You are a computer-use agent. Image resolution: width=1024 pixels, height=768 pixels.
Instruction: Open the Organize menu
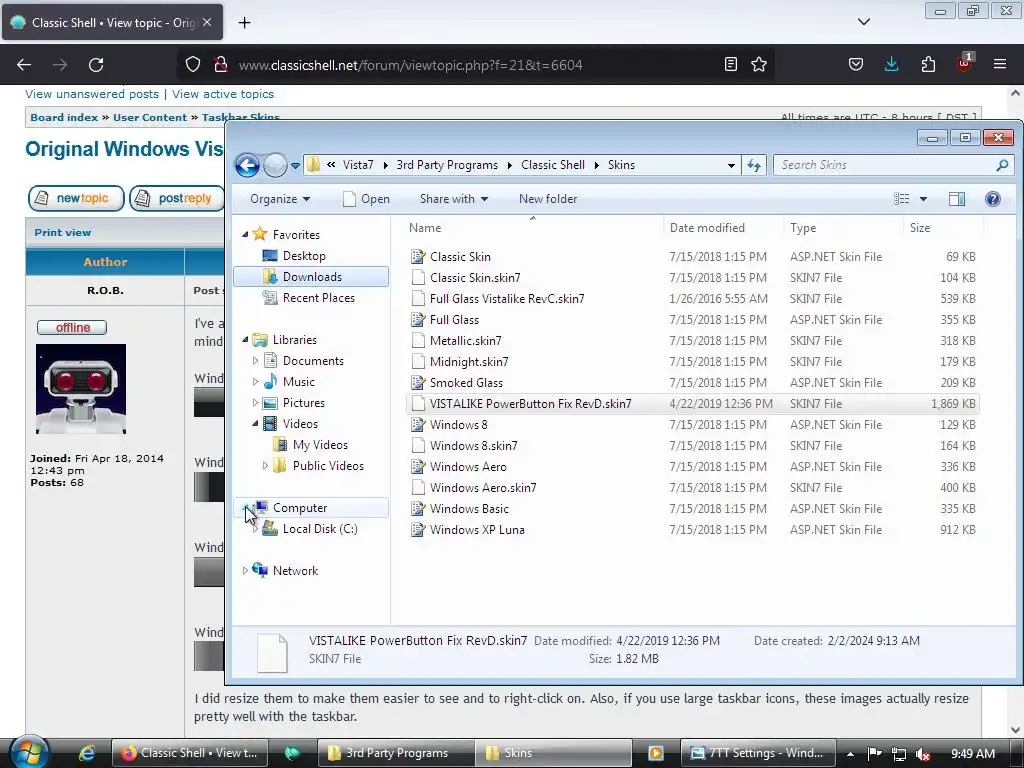[x=280, y=199]
